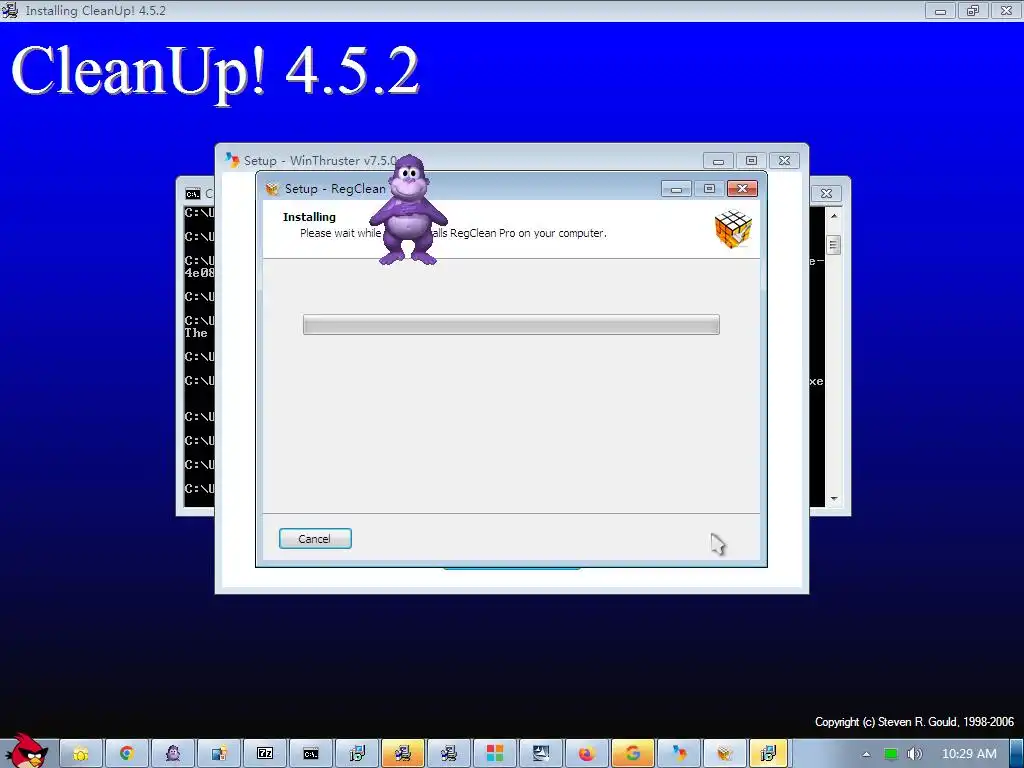The height and width of the screenshot is (768, 1024).
Task: Open the Bonzi gorilla taskbar icon
Action: point(173,754)
